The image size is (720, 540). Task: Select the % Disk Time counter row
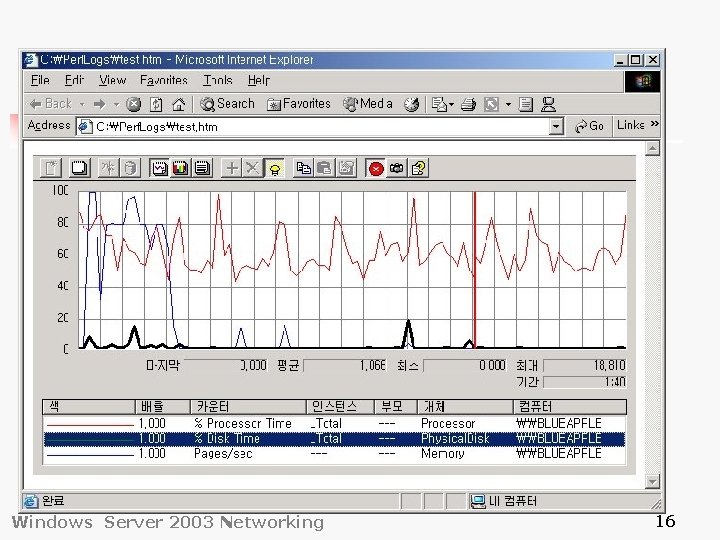click(334, 439)
